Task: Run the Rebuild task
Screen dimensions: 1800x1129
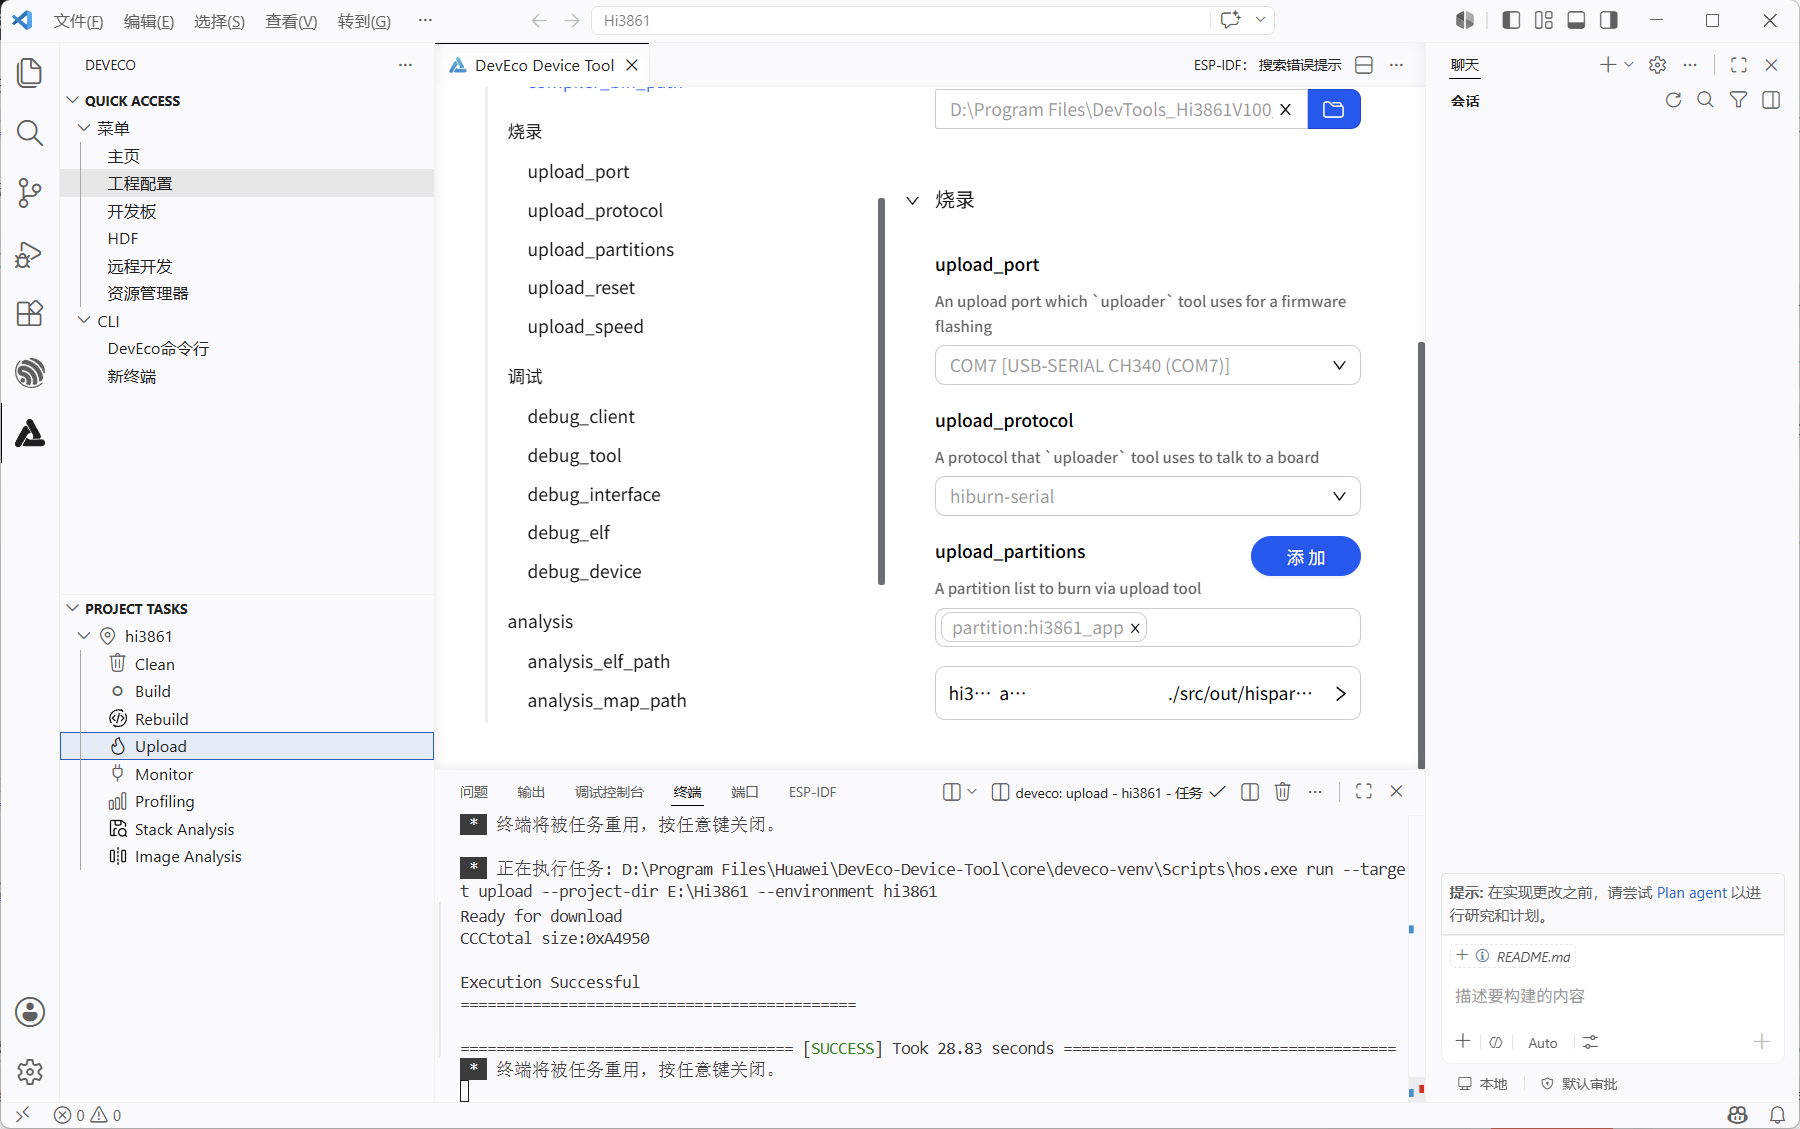Action: tap(247, 719)
